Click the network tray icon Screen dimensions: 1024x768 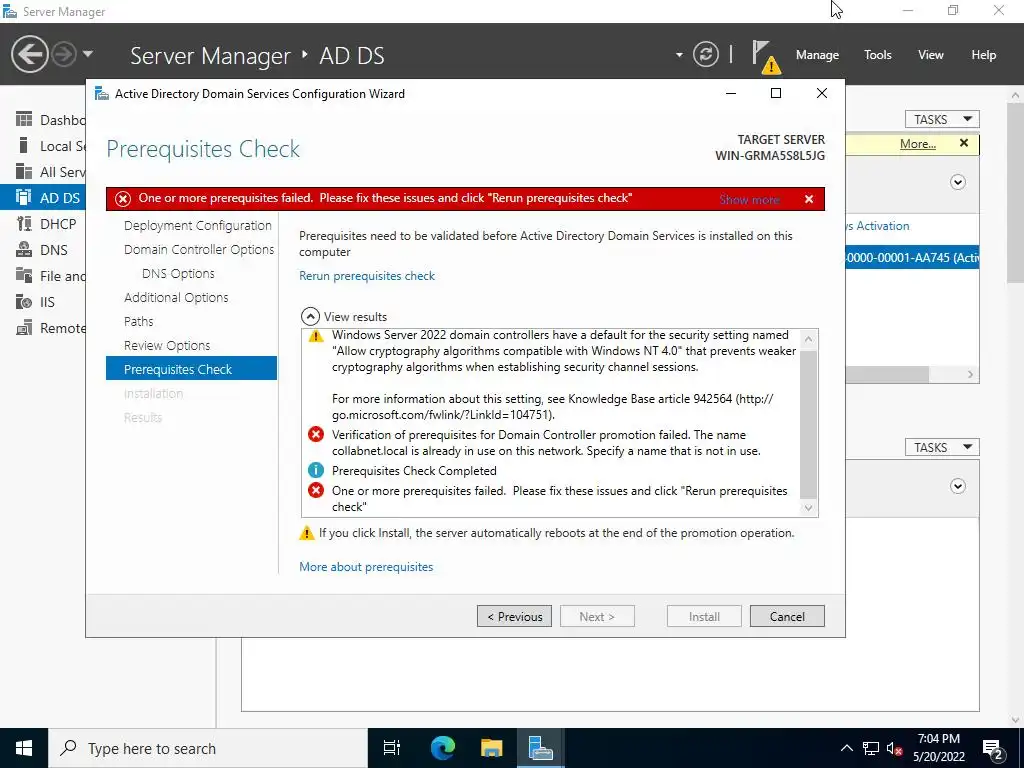click(871, 748)
